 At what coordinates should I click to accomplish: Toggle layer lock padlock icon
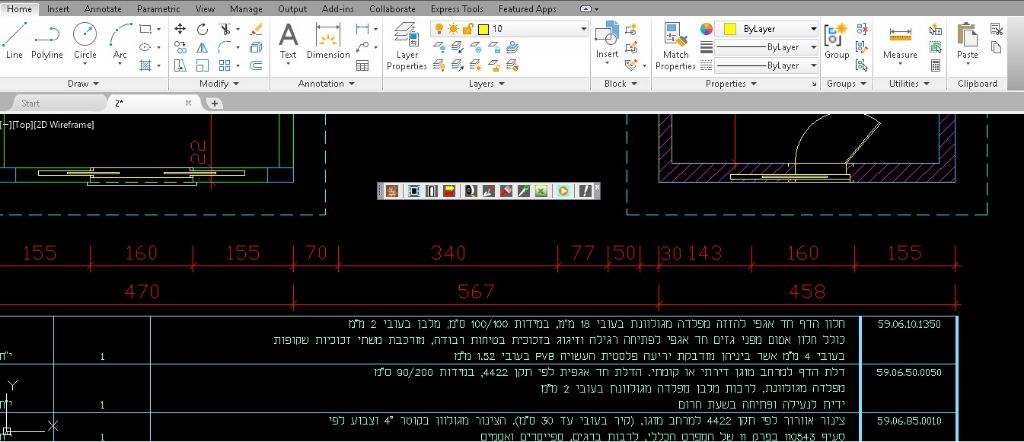(x=468, y=29)
